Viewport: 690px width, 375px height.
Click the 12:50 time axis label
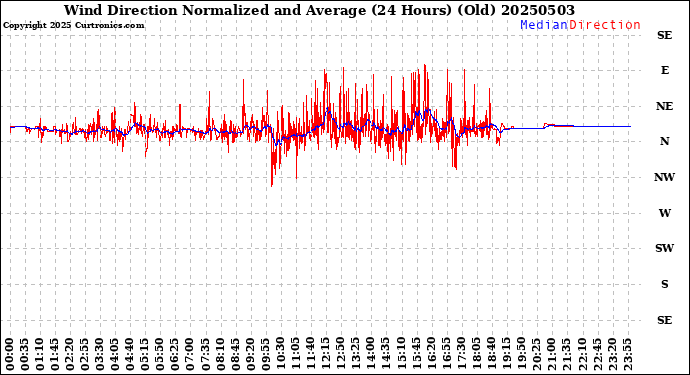(x=341, y=354)
